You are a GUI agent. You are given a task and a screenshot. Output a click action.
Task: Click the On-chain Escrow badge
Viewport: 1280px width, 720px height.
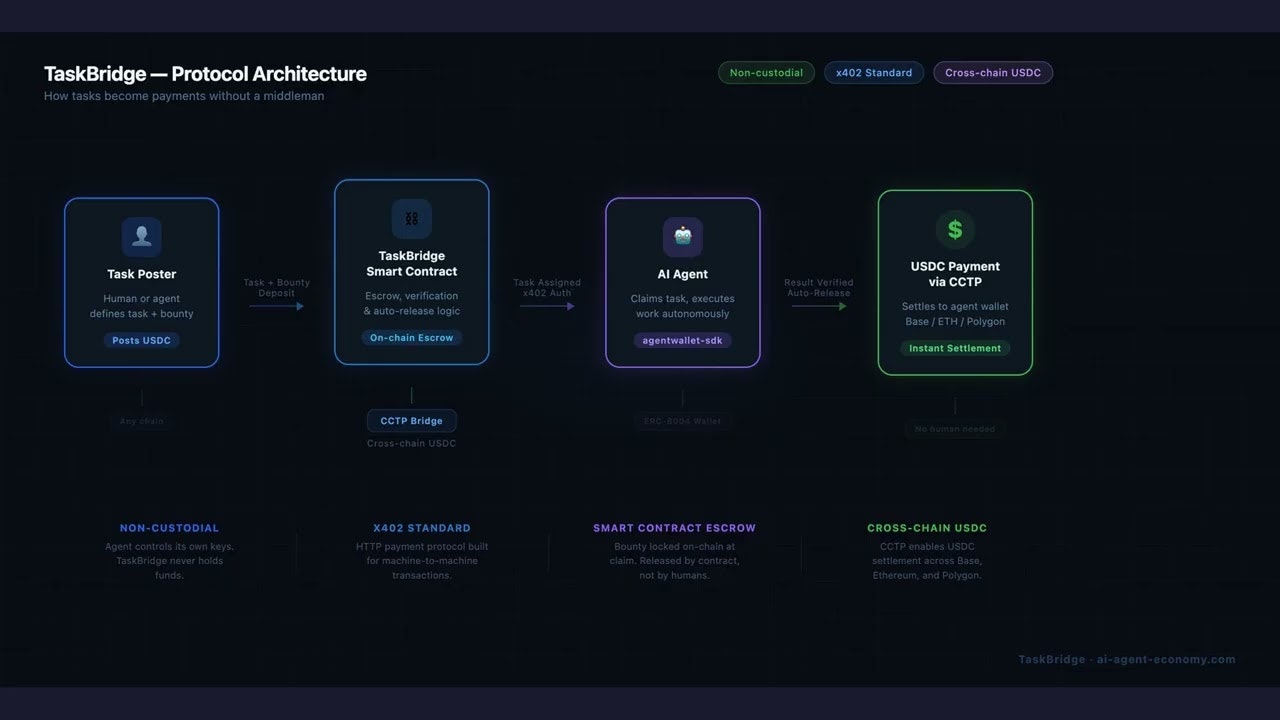412,339
